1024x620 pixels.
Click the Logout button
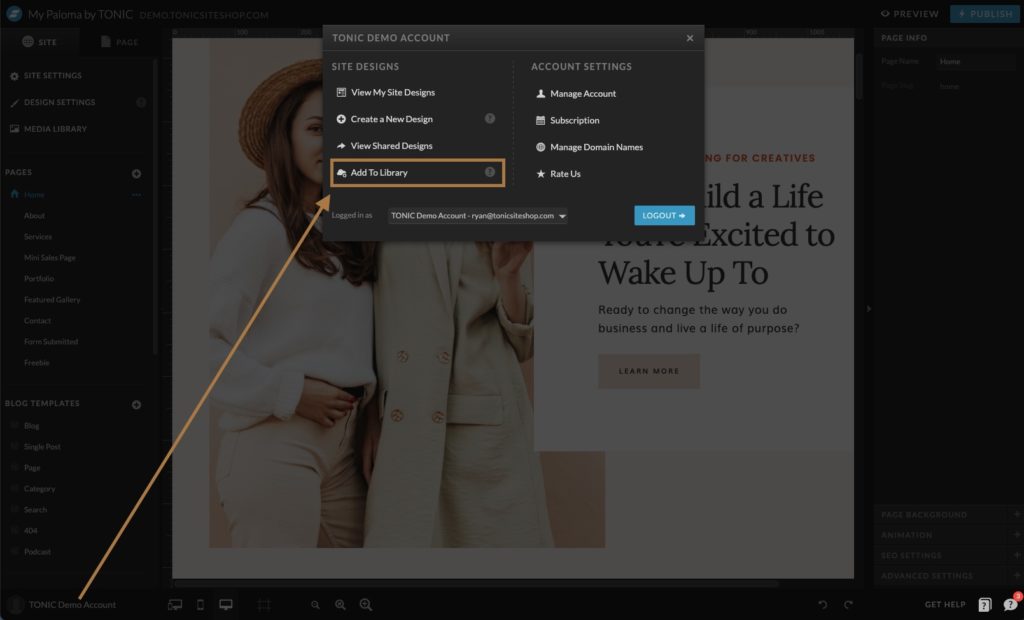coord(664,215)
